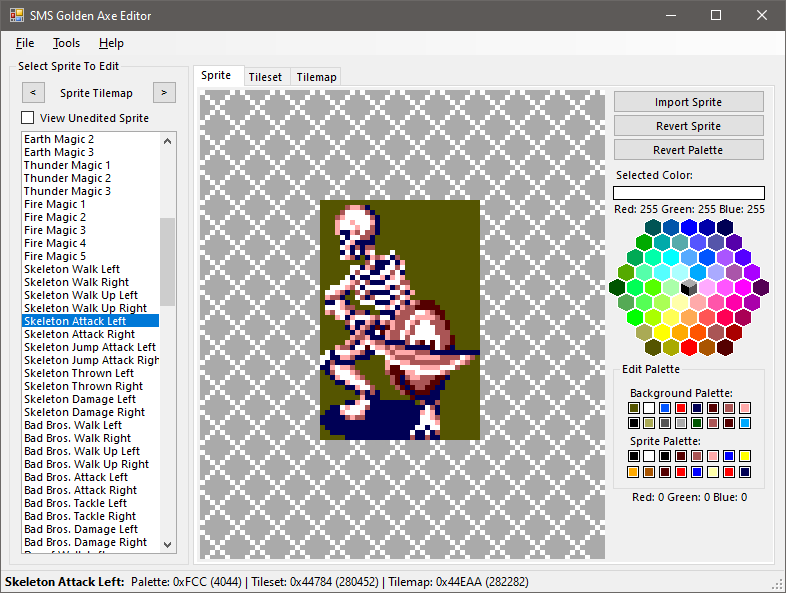This screenshot has height=593, width=786.
Task: Pick the light pink Background Palette swatch
Action: click(745, 408)
